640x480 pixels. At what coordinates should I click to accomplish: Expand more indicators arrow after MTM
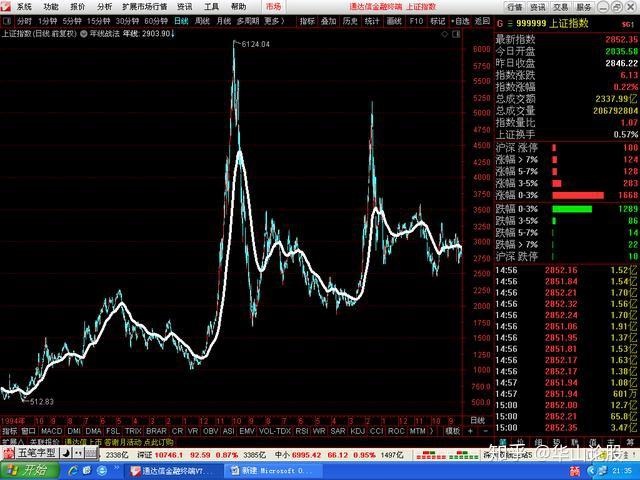(431, 431)
